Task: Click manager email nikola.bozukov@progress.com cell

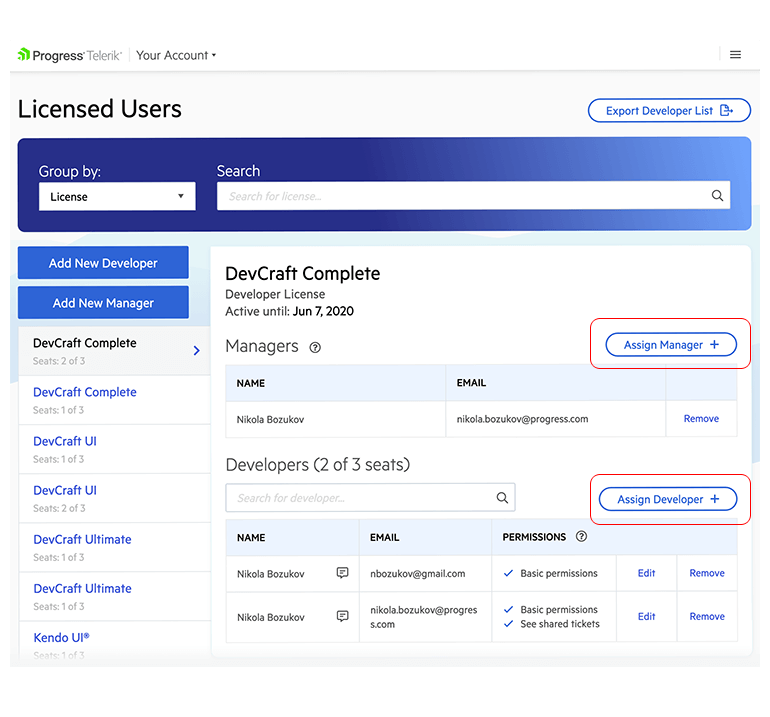Action: click(555, 419)
